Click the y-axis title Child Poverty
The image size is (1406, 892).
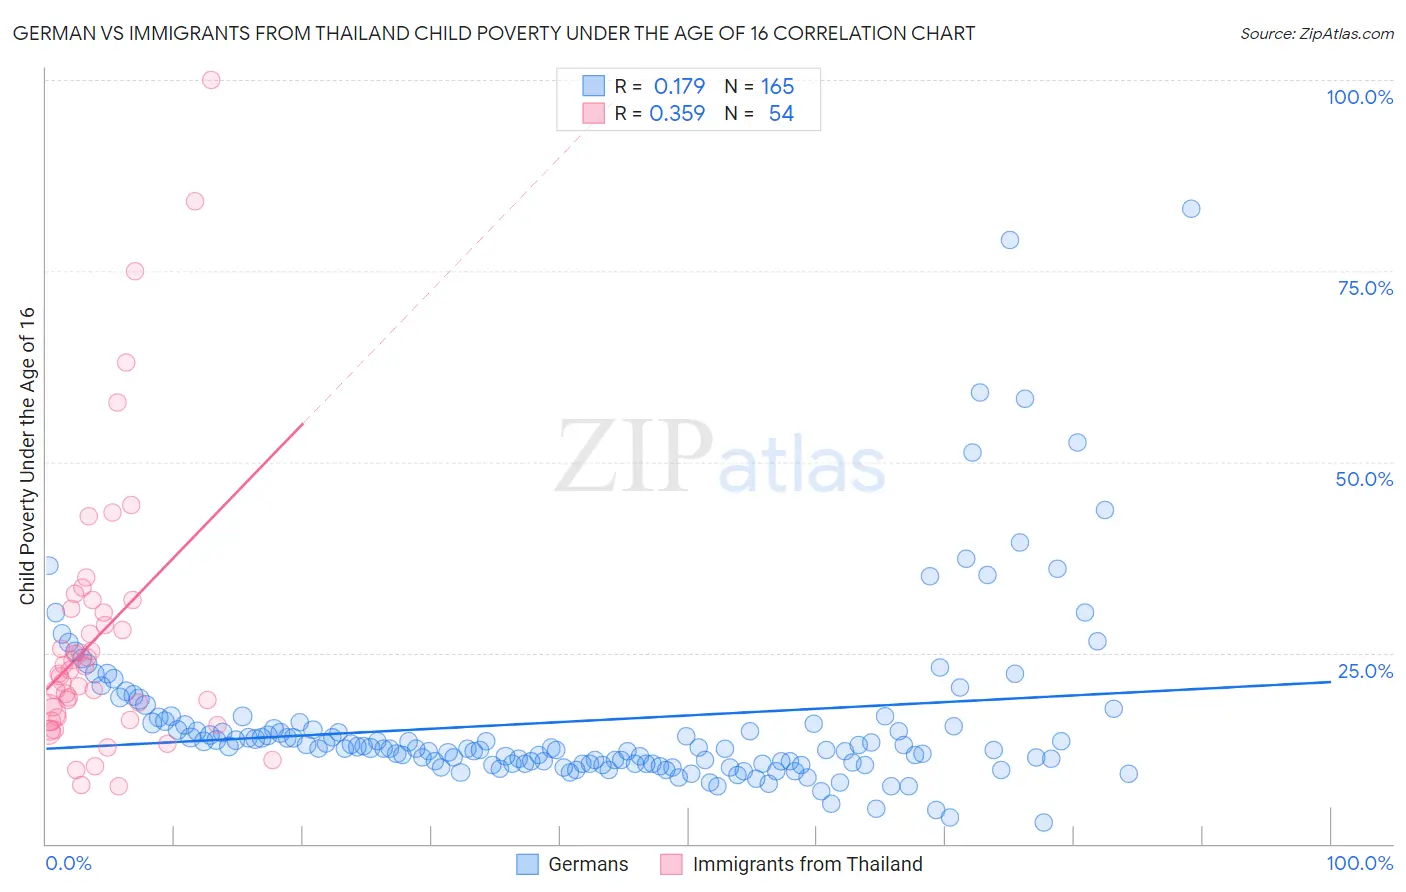pyautogui.click(x=28, y=455)
